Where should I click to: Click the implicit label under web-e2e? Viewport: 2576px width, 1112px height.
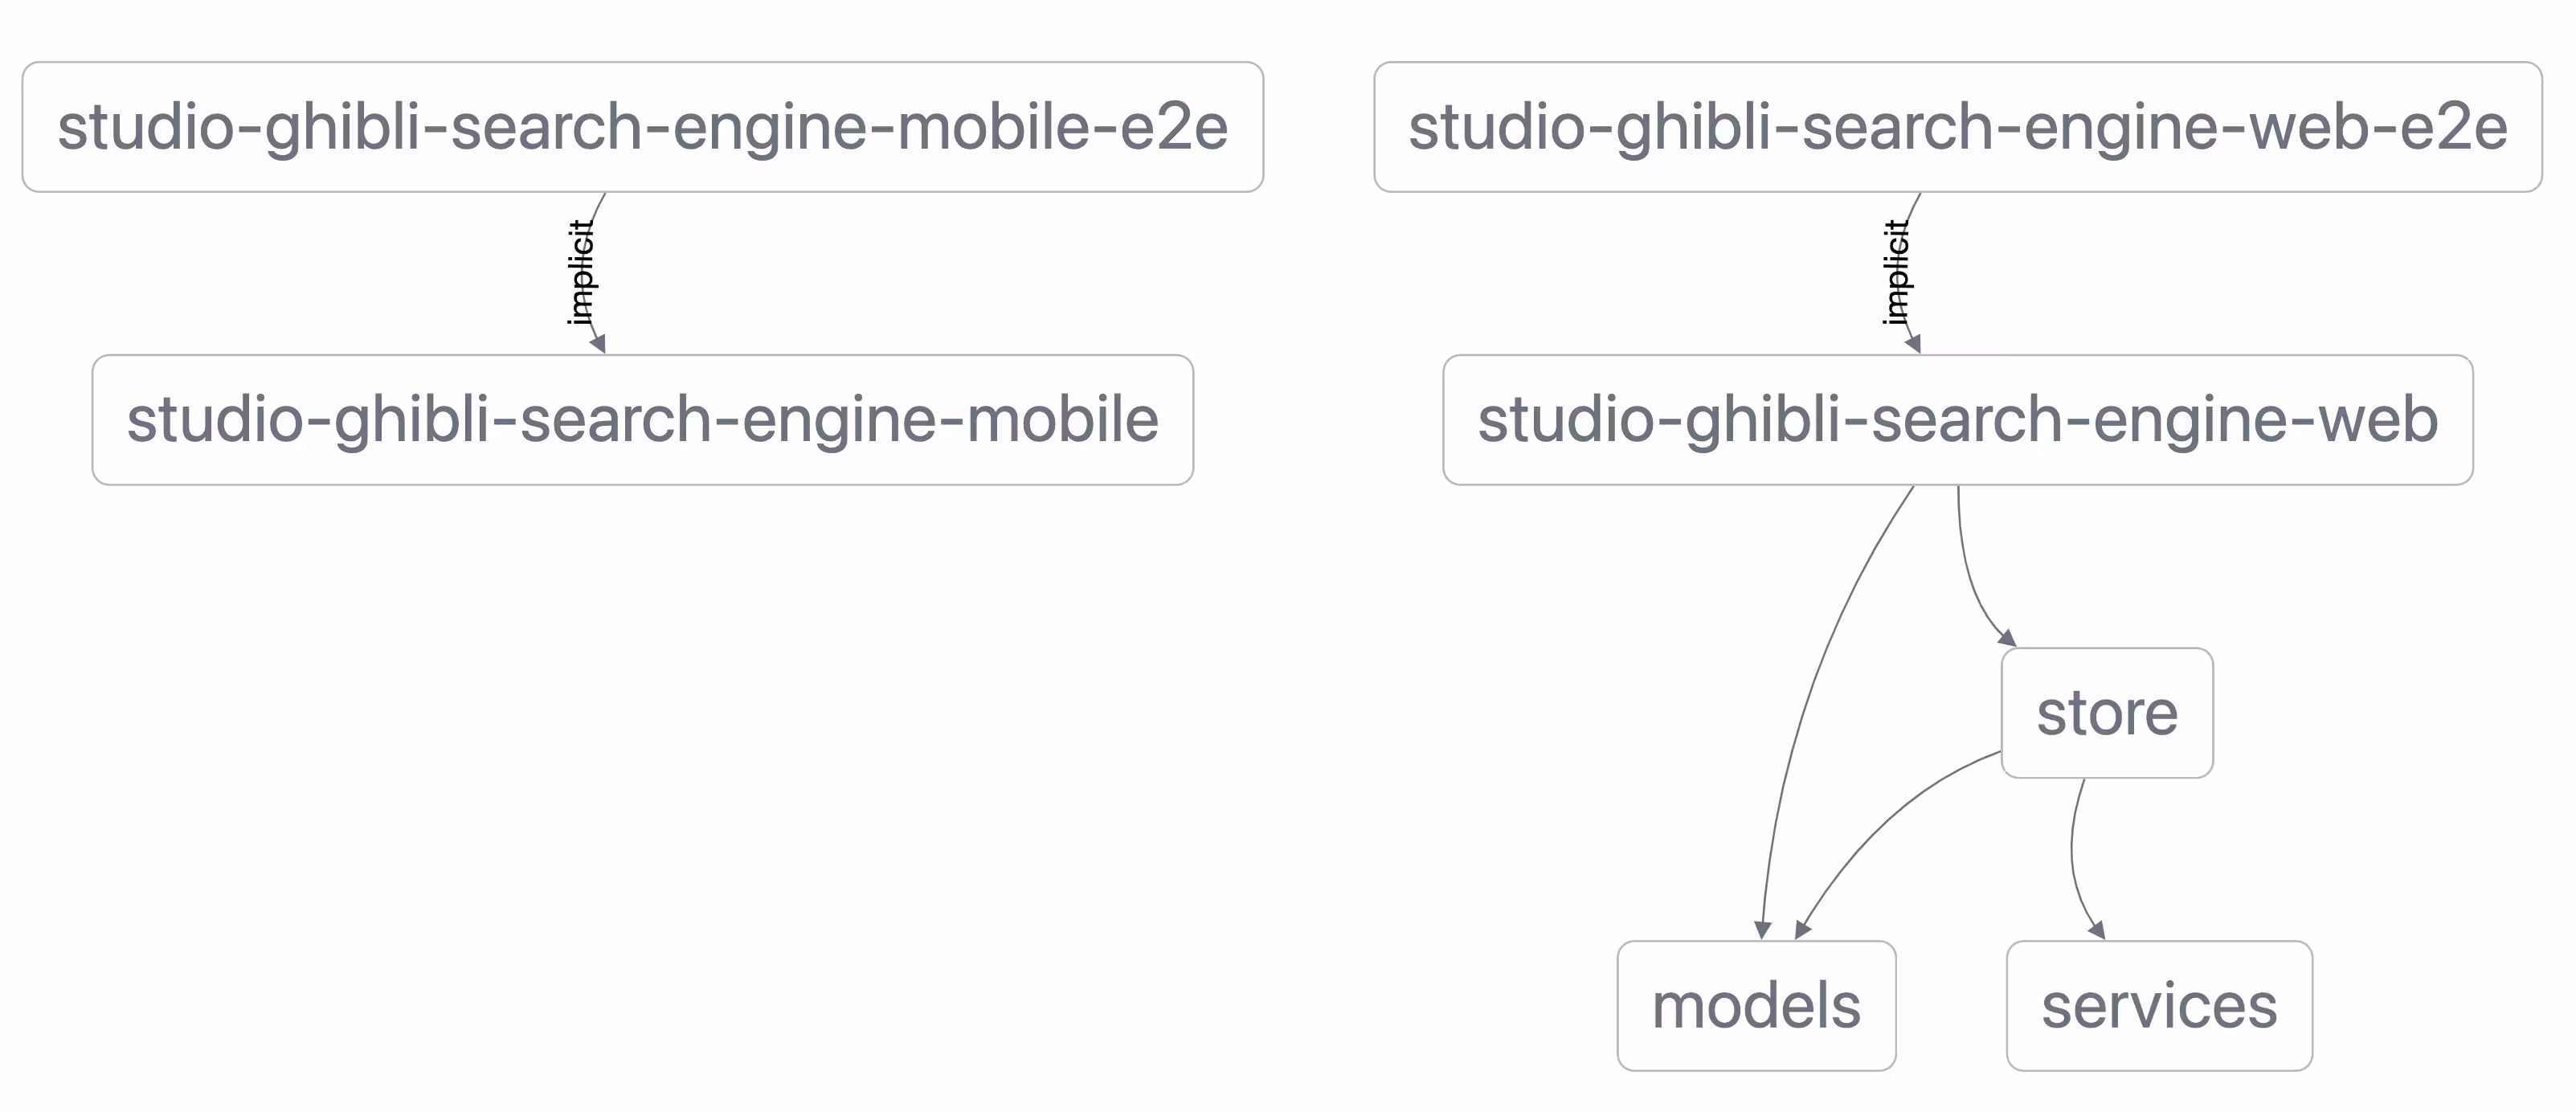1896,272
